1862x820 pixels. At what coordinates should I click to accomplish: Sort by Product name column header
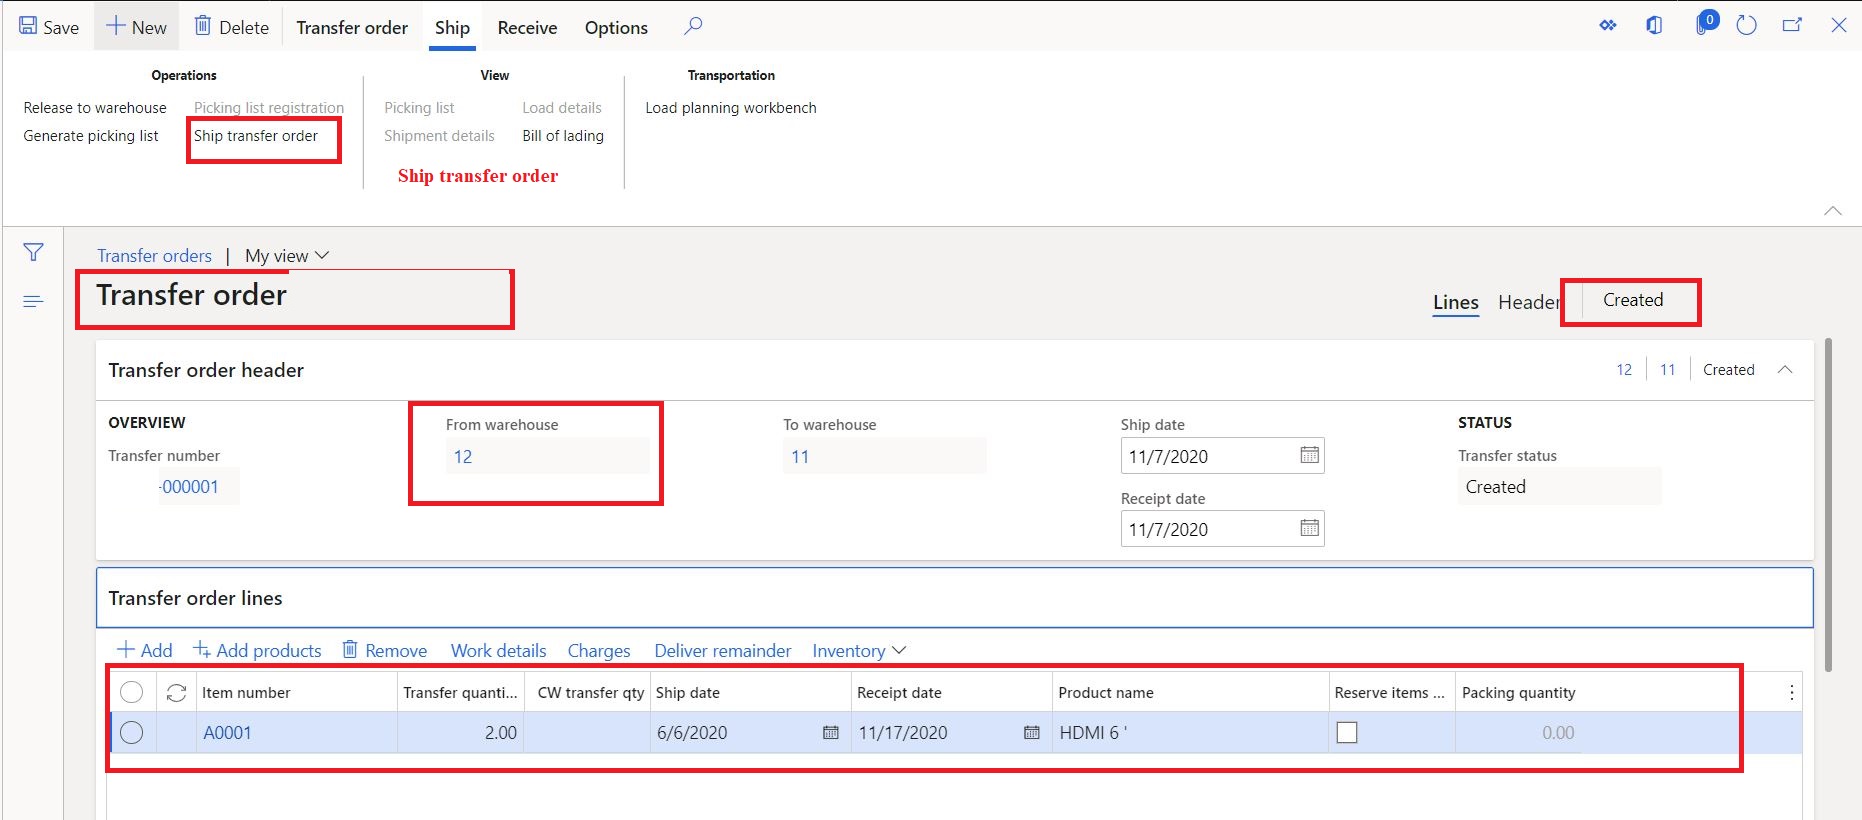[x=1190, y=692]
